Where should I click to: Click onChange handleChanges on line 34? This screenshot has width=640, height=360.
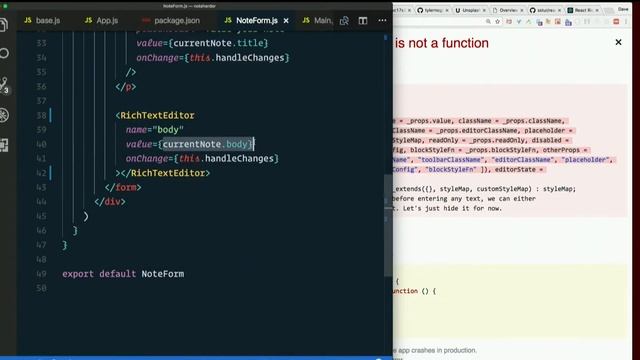tap(213, 58)
